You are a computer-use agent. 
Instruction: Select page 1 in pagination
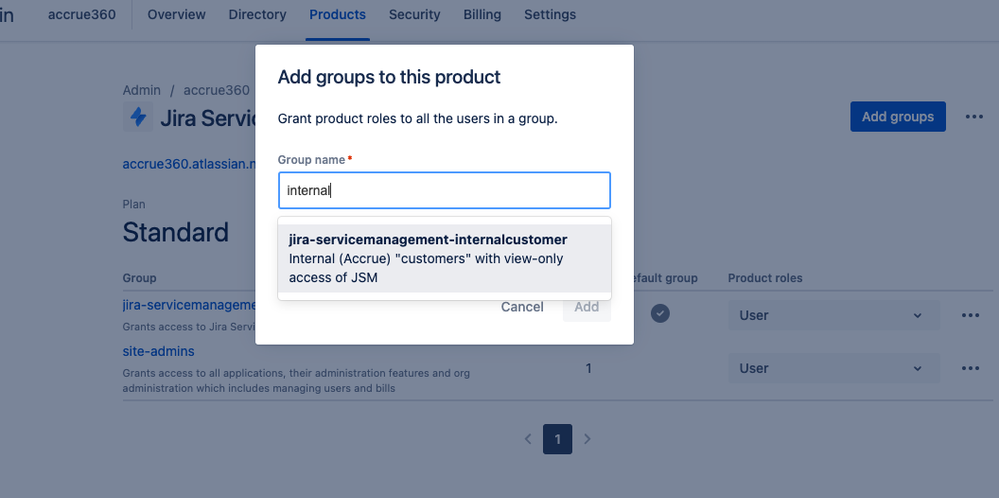557,439
